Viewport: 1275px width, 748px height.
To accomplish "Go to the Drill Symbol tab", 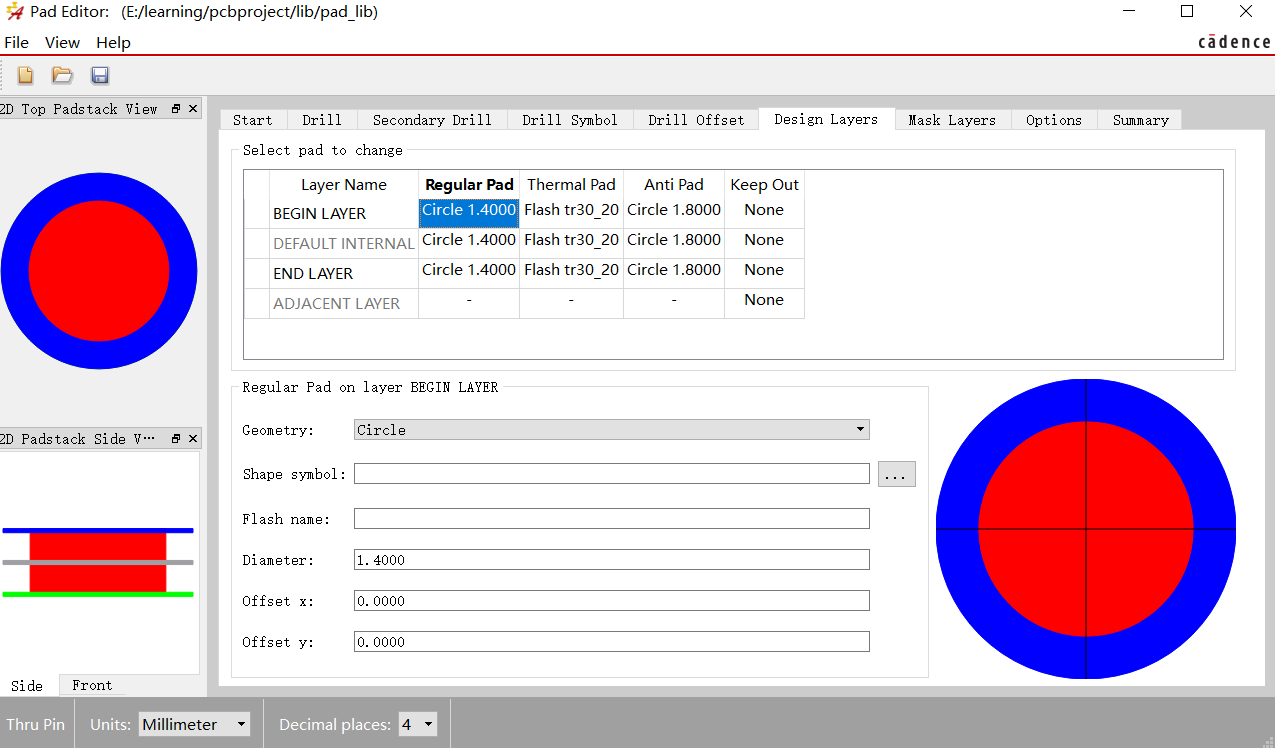I will [x=570, y=120].
